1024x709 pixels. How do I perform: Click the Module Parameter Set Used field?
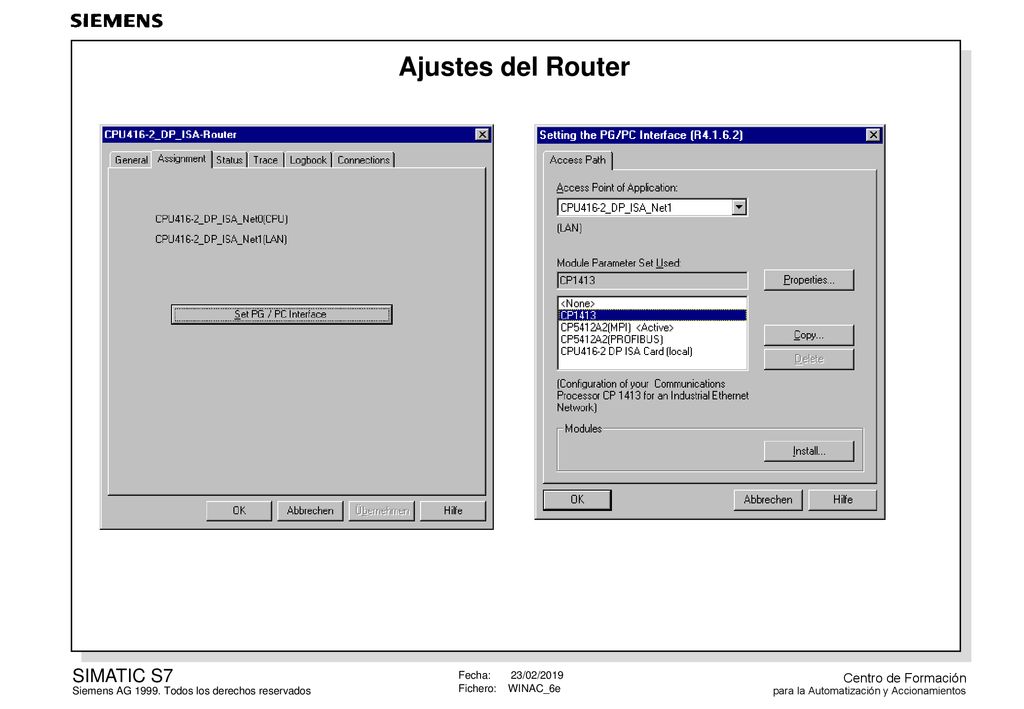click(652, 281)
